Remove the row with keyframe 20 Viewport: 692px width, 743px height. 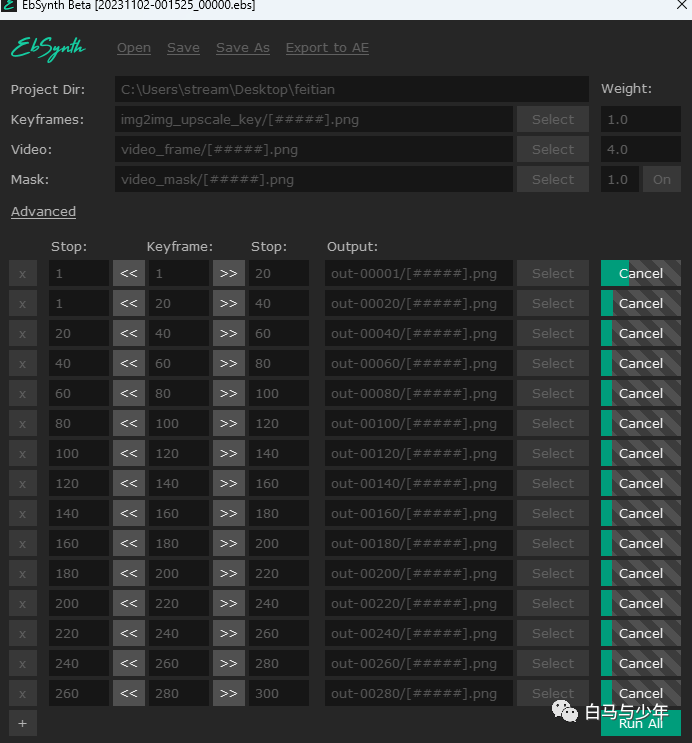coord(23,303)
